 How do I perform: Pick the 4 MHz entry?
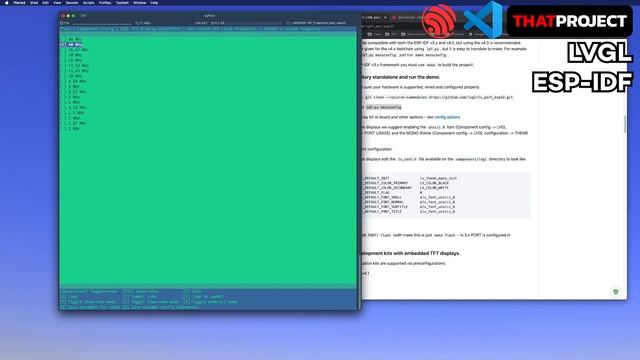71,102
